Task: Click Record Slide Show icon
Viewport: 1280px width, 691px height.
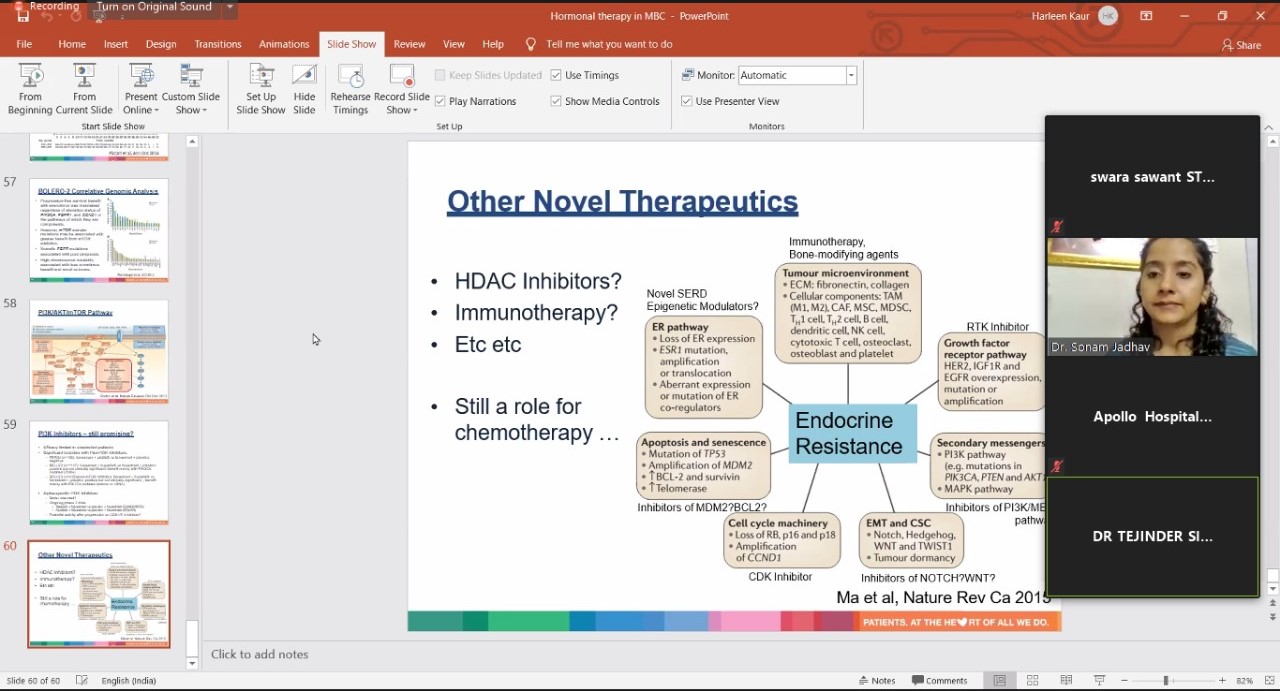Action: tap(402, 78)
